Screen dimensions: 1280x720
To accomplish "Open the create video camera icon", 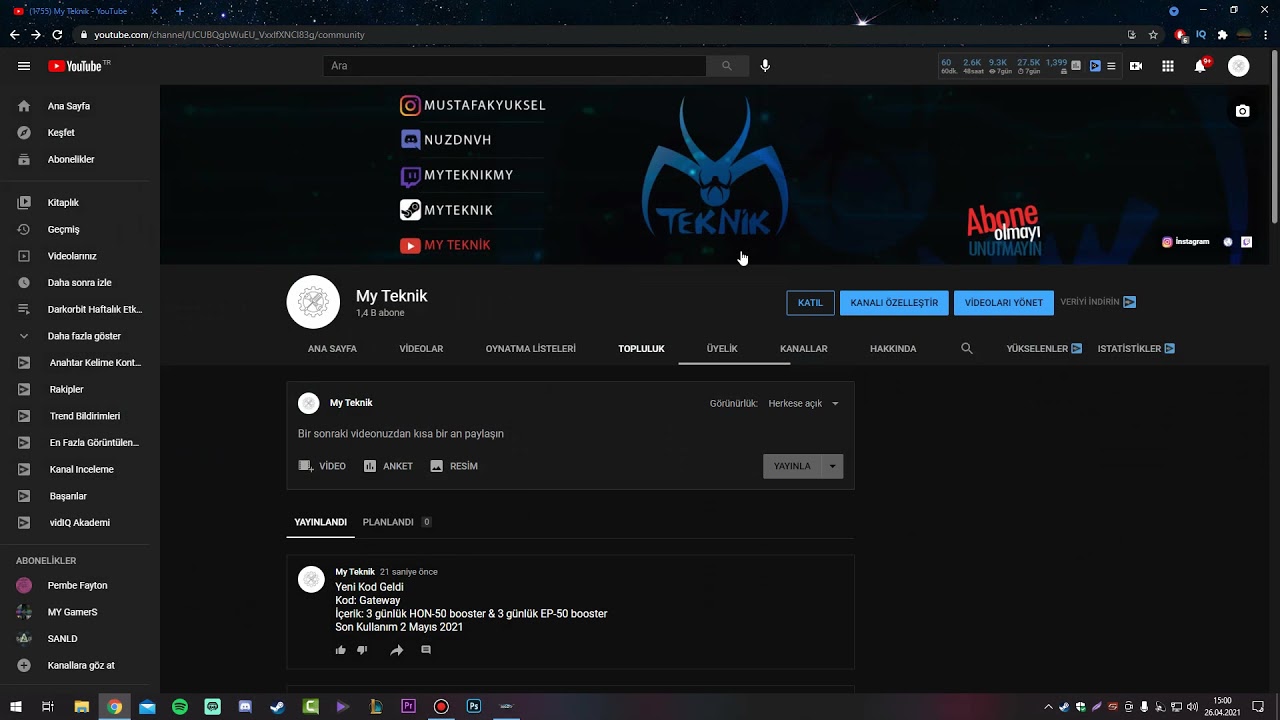I will tap(1136, 66).
